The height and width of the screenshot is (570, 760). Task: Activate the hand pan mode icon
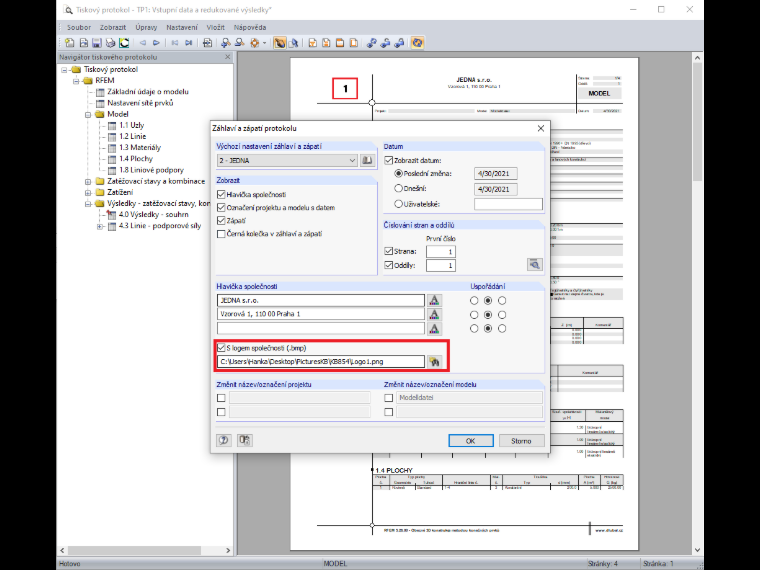click(280, 43)
